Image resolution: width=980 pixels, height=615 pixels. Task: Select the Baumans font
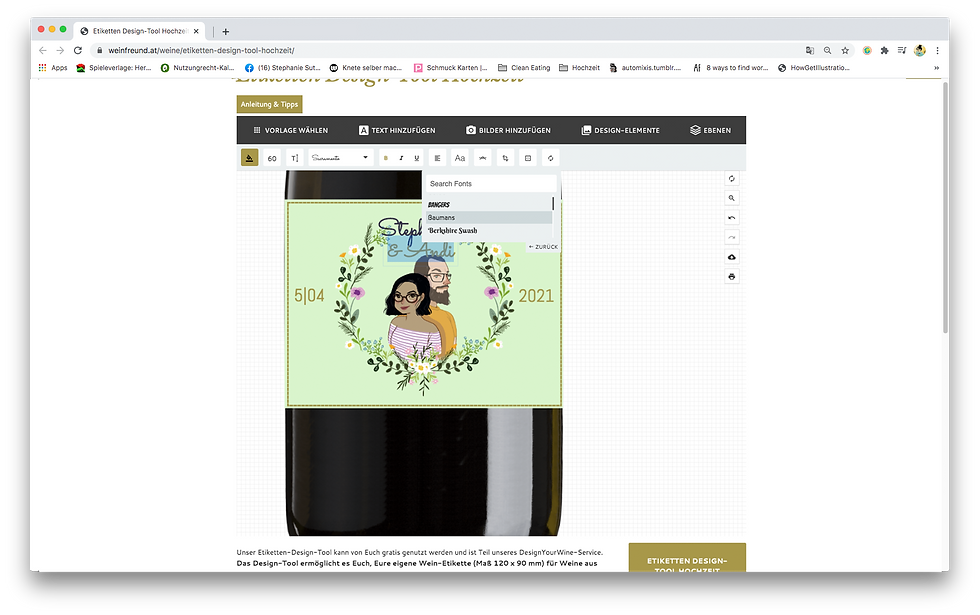pyautogui.click(x=489, y=218)
